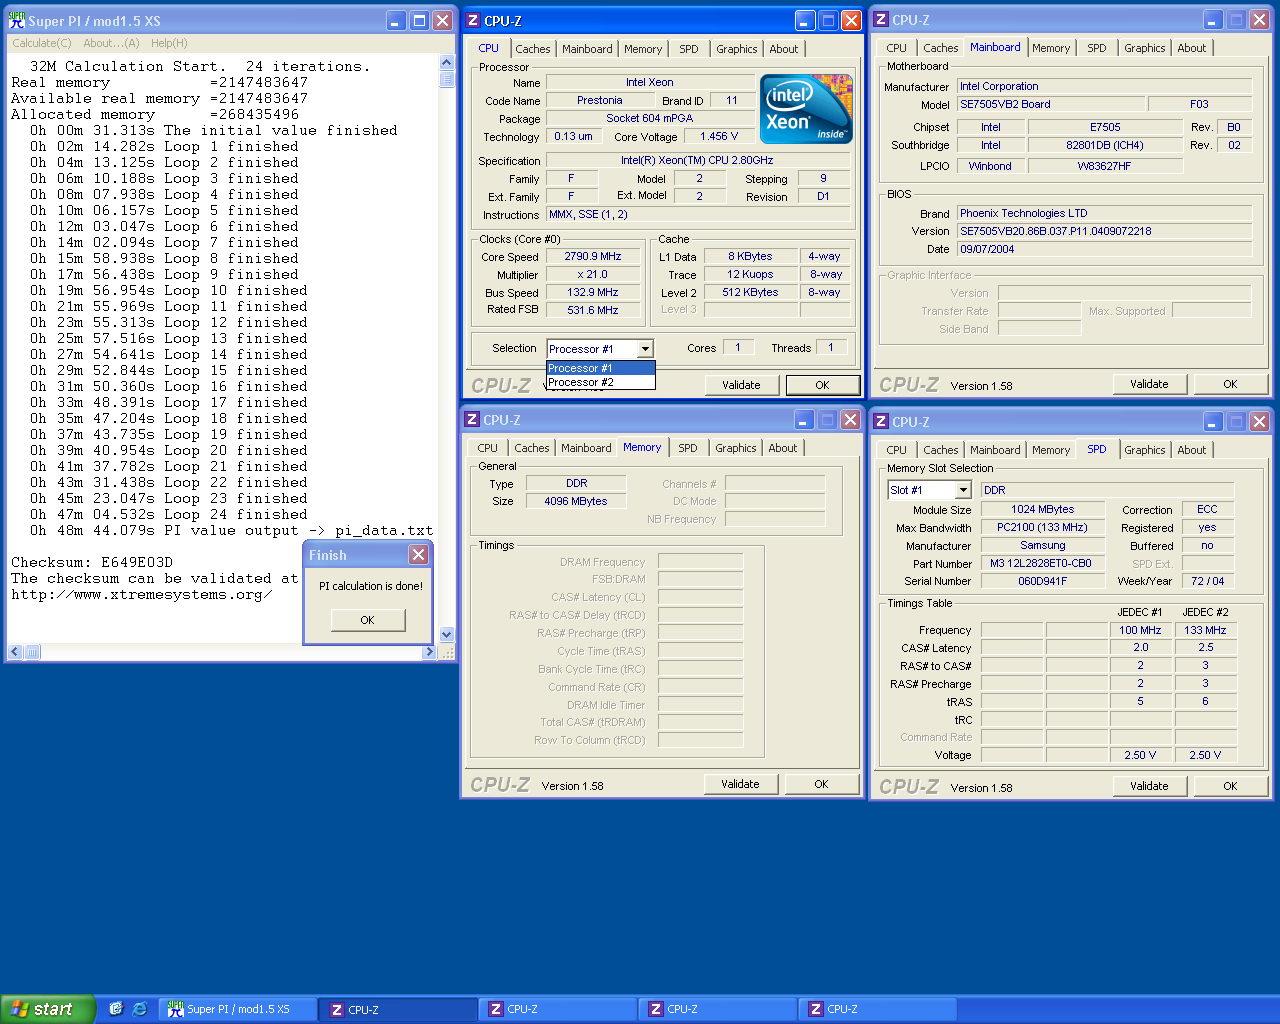Click the http://www.xtremesystems.org/ text
The height and width of the screenshot is (1024, 1280).
pyautogui.click(x=142, y=594)
